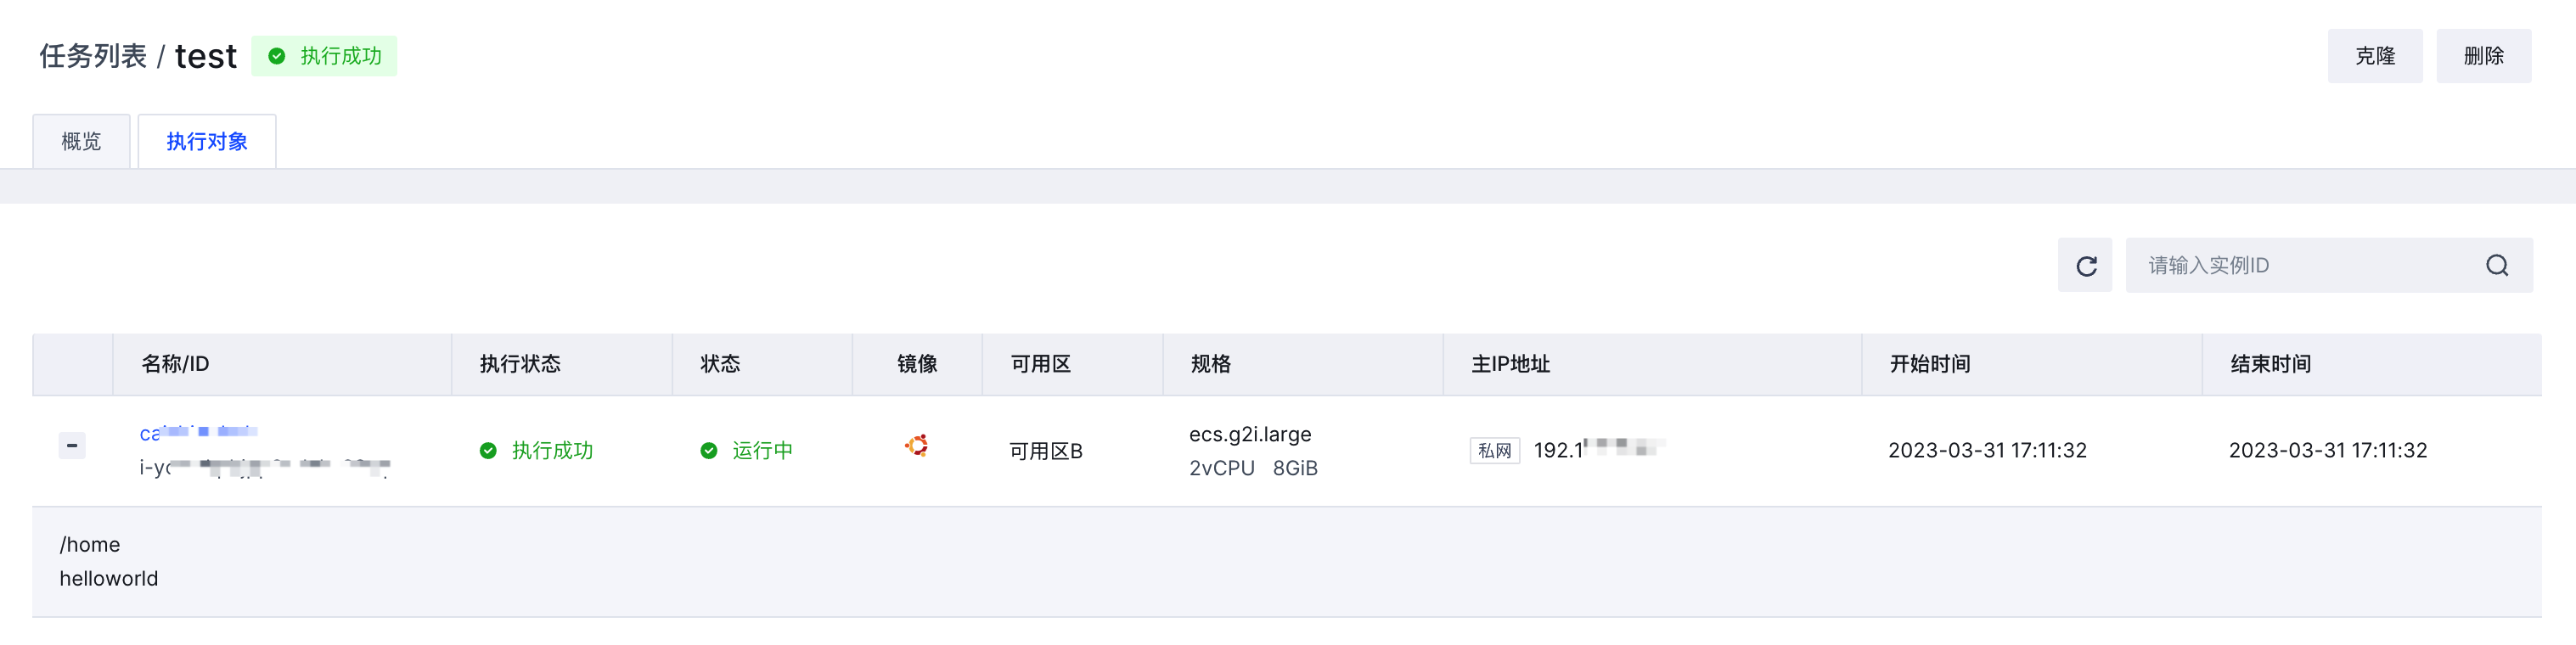This screenshot has width=2576, height=645.
Task: Click the green execution success status icon
Action: tap(488, 451)
